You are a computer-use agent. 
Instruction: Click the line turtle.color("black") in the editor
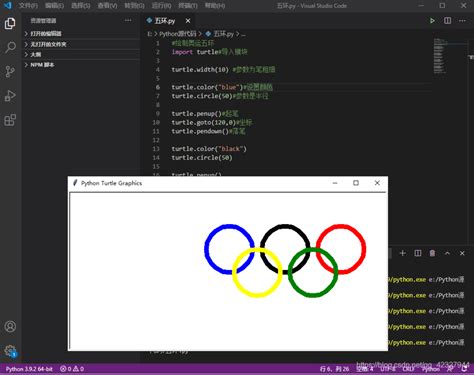click(x=209, y=149)
